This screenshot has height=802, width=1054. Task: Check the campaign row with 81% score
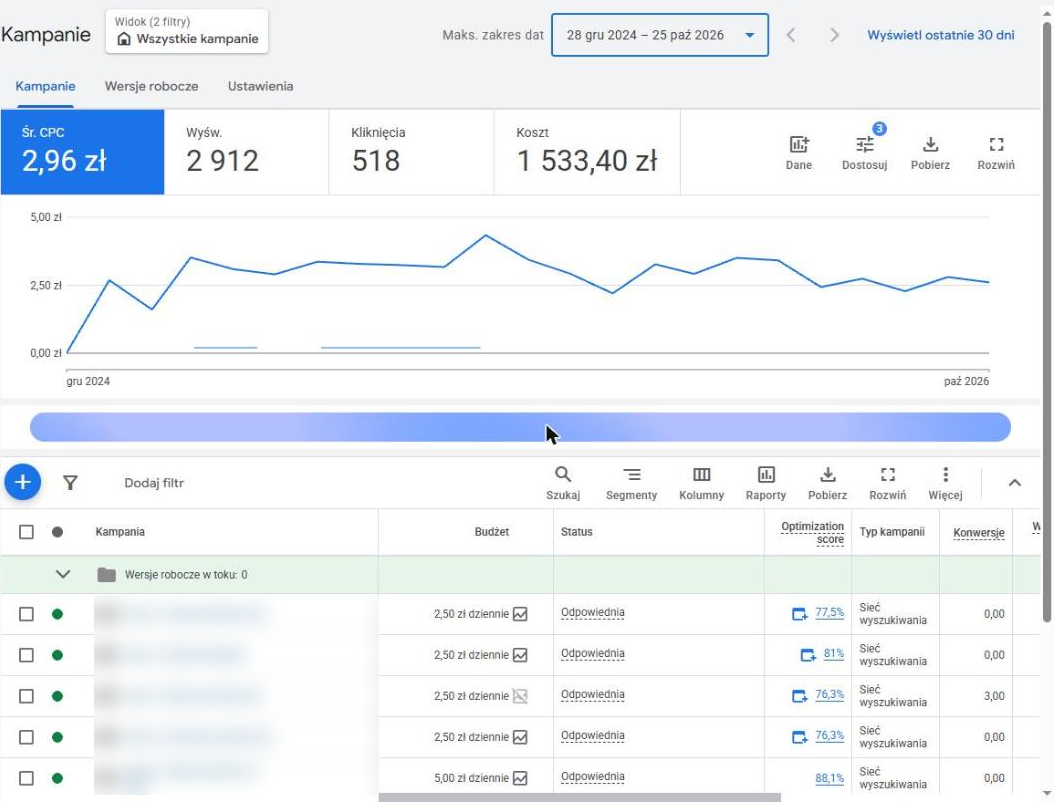[x=26, y=655]
